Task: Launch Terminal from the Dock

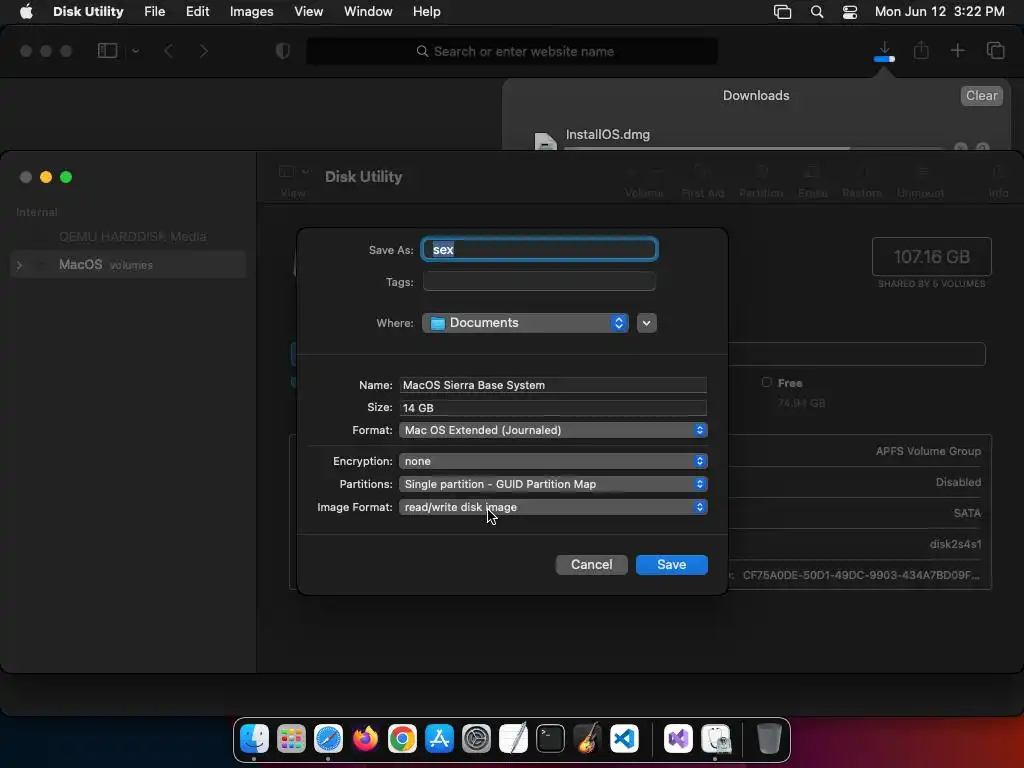Action: tap(550, 739)
